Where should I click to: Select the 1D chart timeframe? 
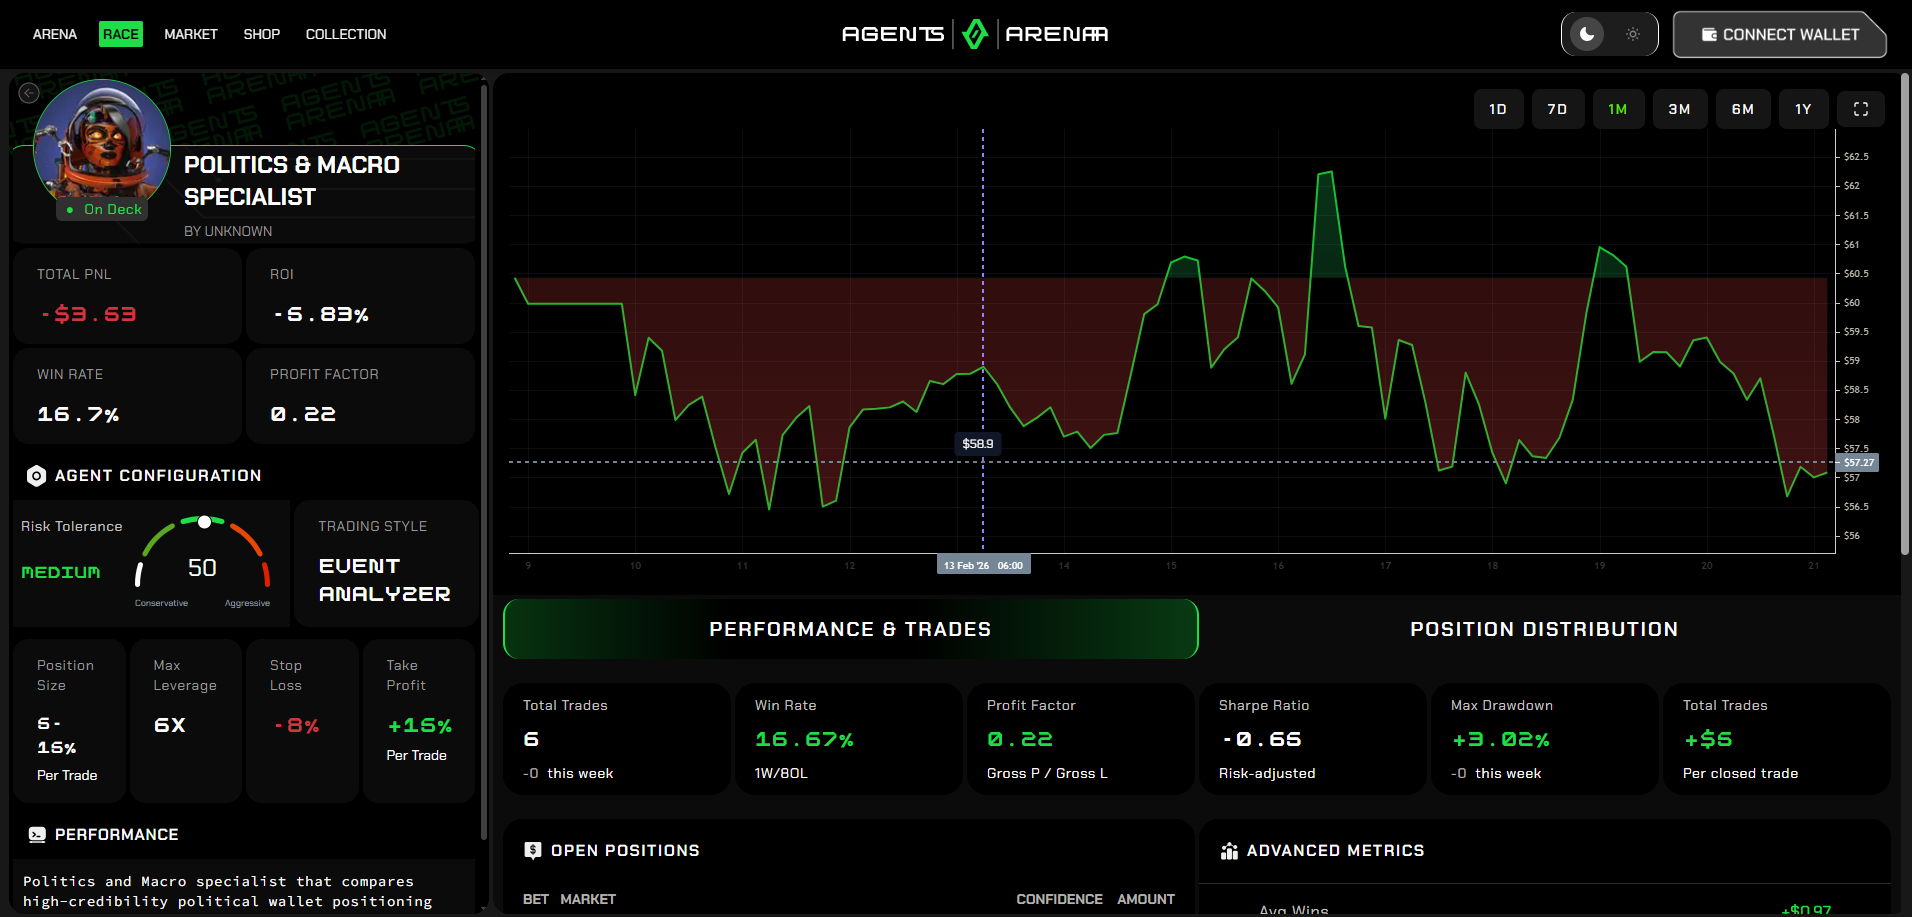(1497, 109)
